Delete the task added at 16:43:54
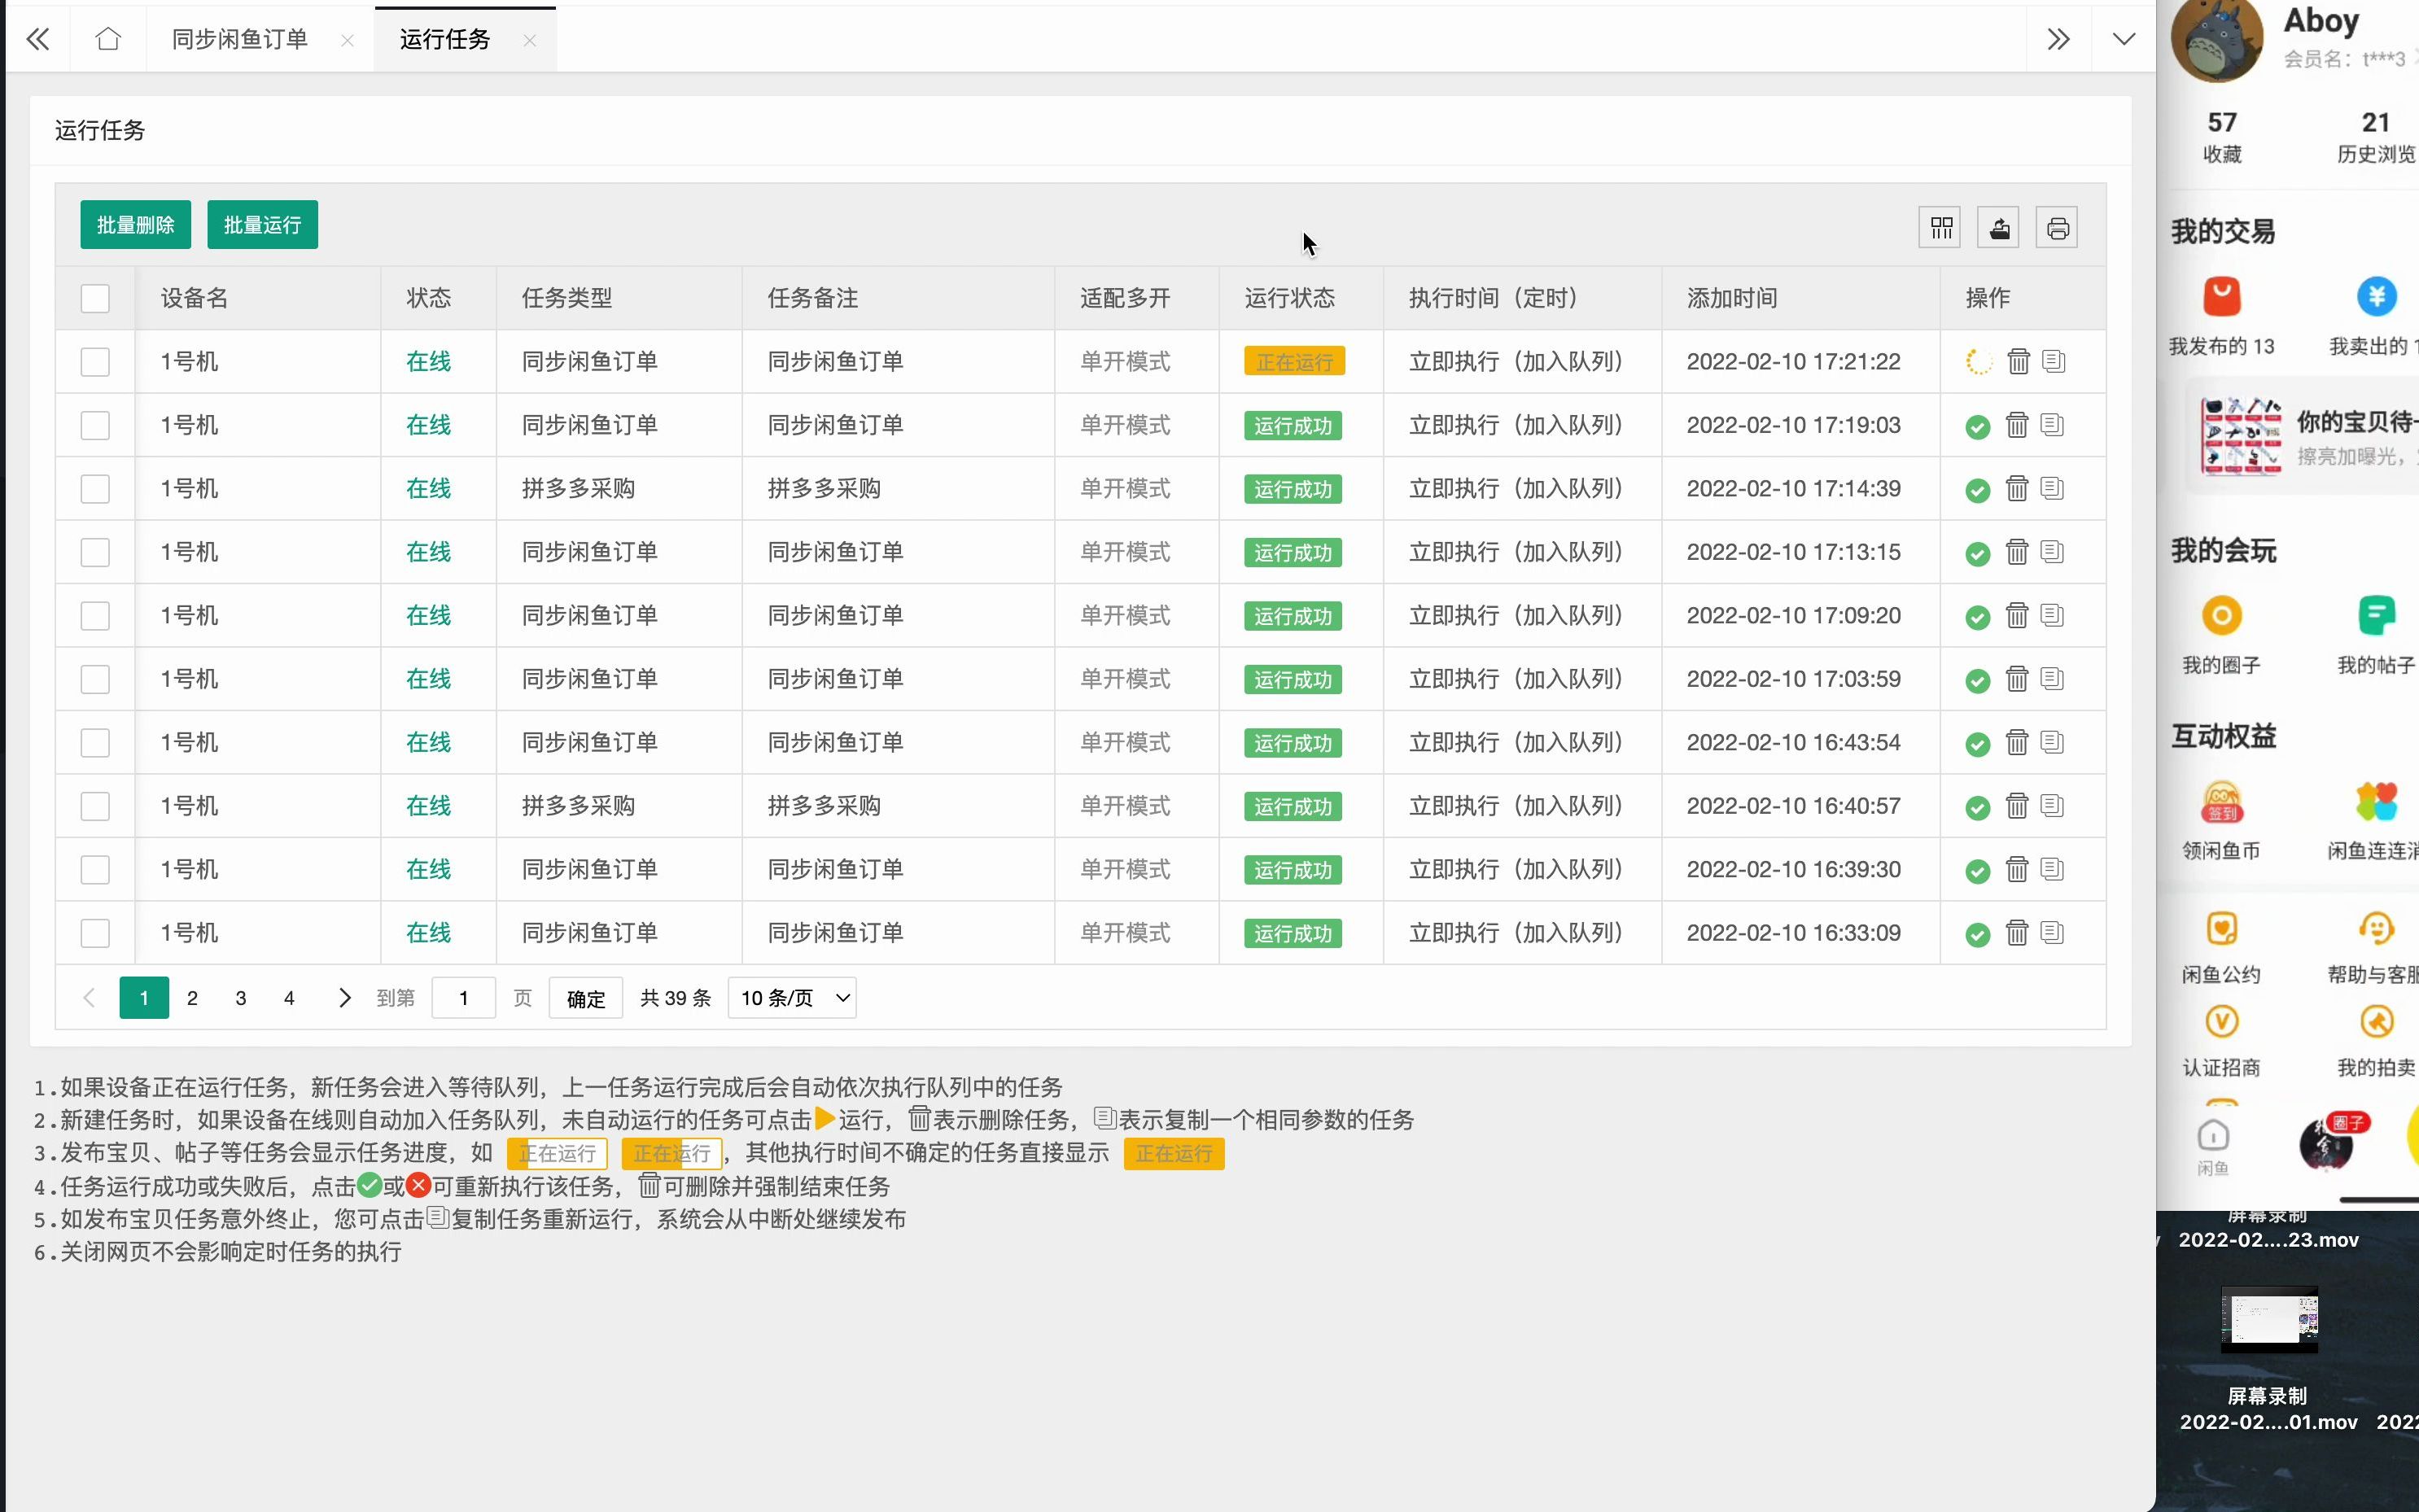The width and height of the screenshot is (2419, 1512). tap(2017, 742)
